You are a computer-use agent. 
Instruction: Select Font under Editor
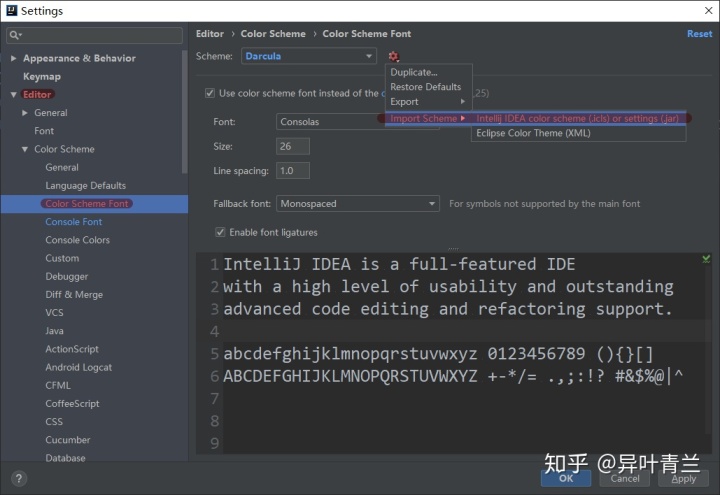click(44, 131)
